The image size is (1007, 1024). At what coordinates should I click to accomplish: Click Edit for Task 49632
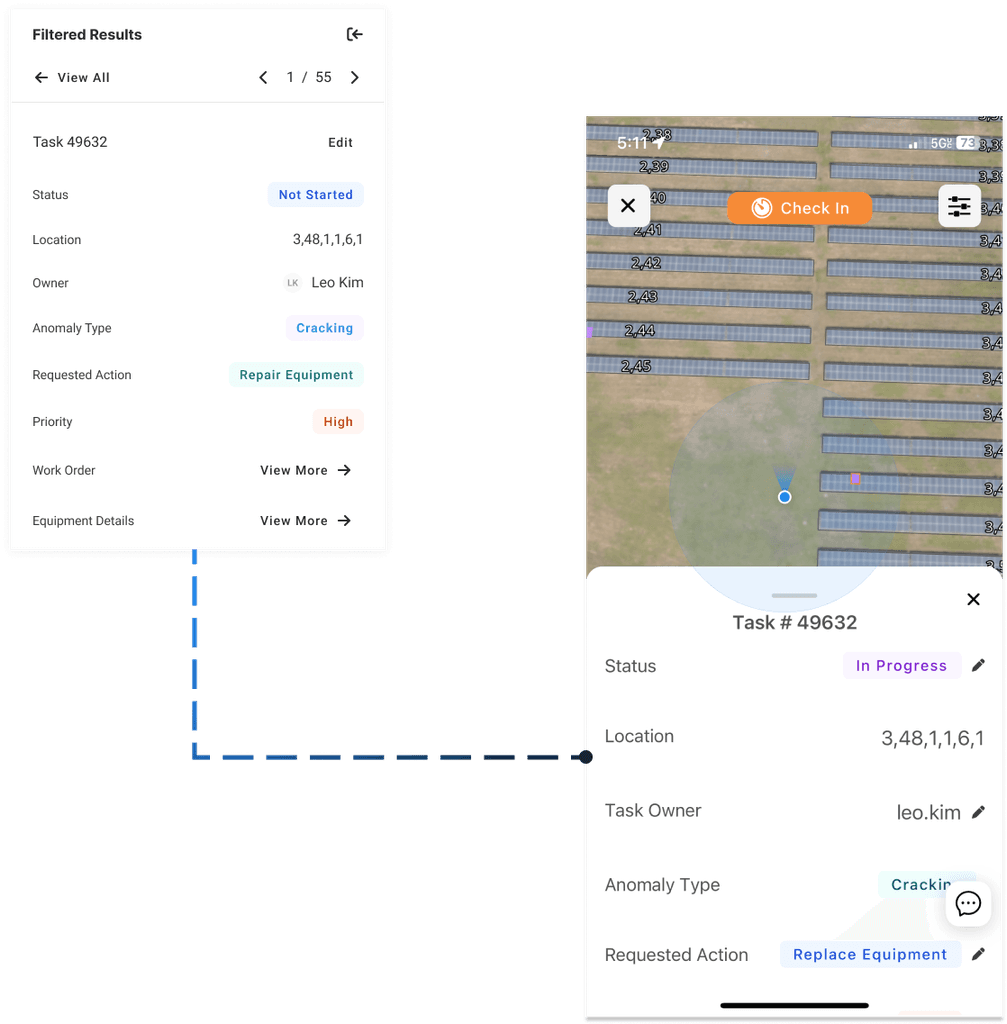tap(340, 142)
